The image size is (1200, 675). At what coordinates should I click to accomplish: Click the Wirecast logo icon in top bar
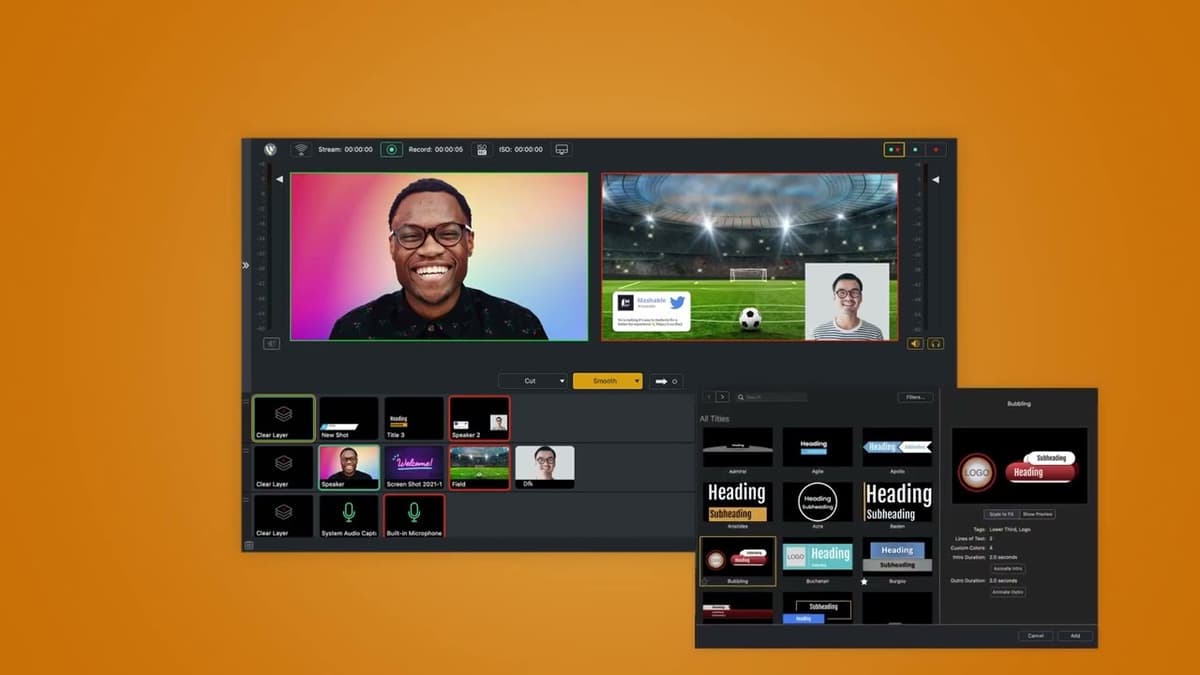pos(270,149)
